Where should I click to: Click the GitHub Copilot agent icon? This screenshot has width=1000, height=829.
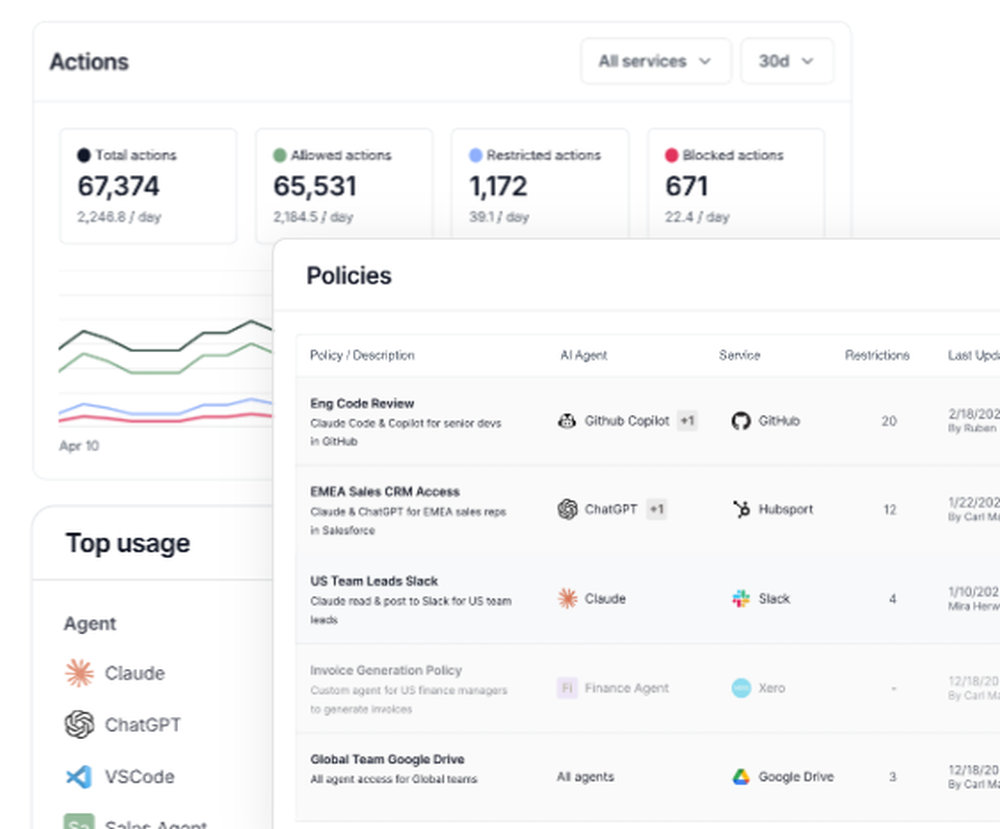(567, 421)
